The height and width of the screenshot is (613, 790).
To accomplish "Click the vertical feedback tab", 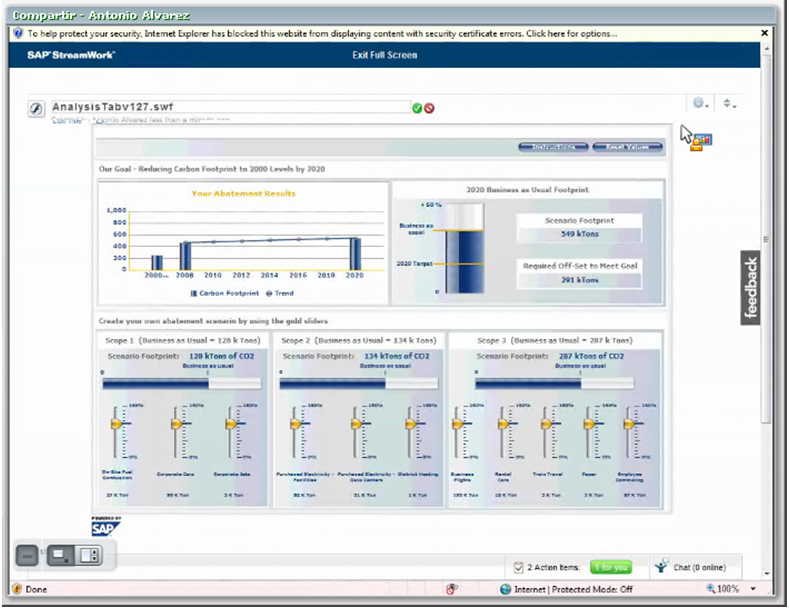I will [x=752, y=289].
